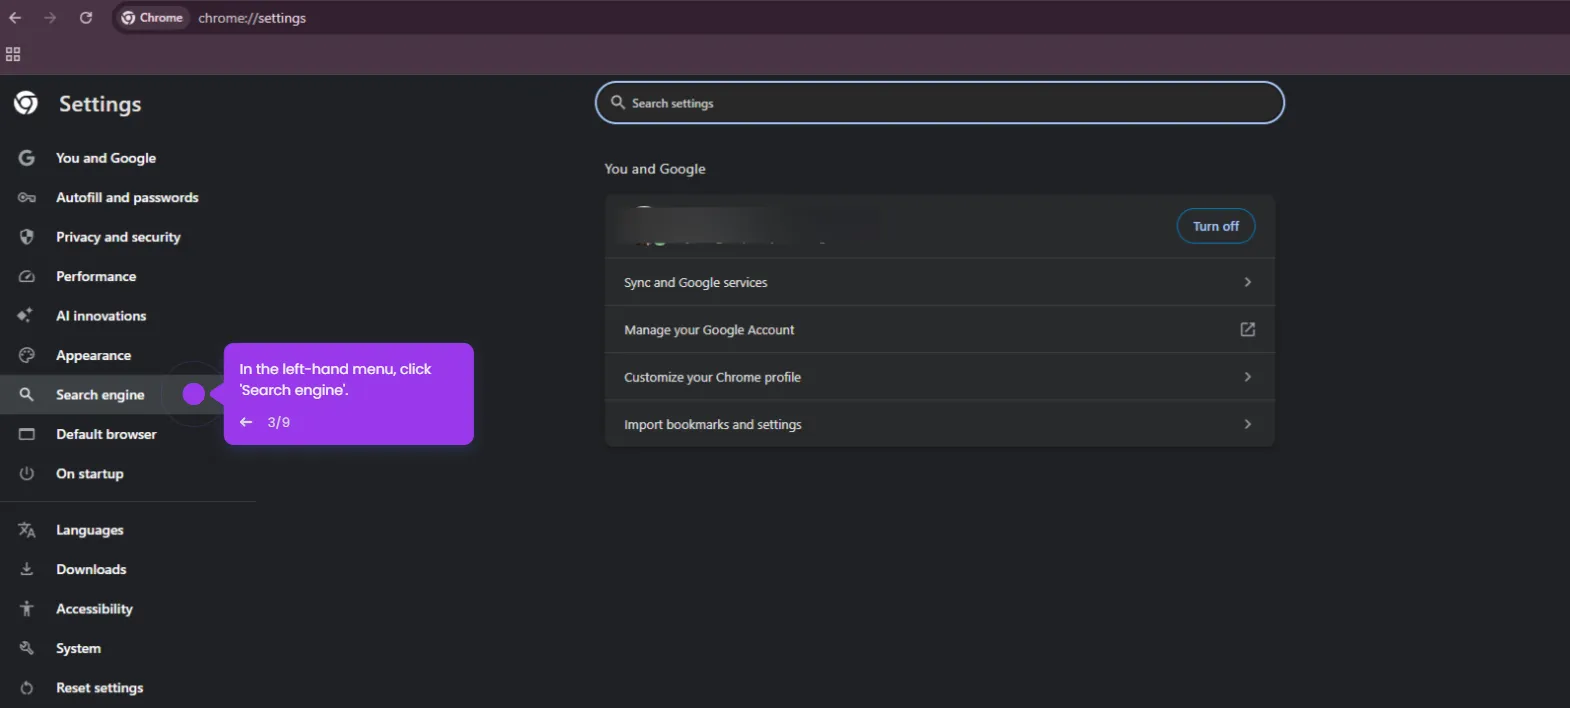Screen dimensions: 1570x708
Task: Click the browser back arrow
Action: coord(15,18)
